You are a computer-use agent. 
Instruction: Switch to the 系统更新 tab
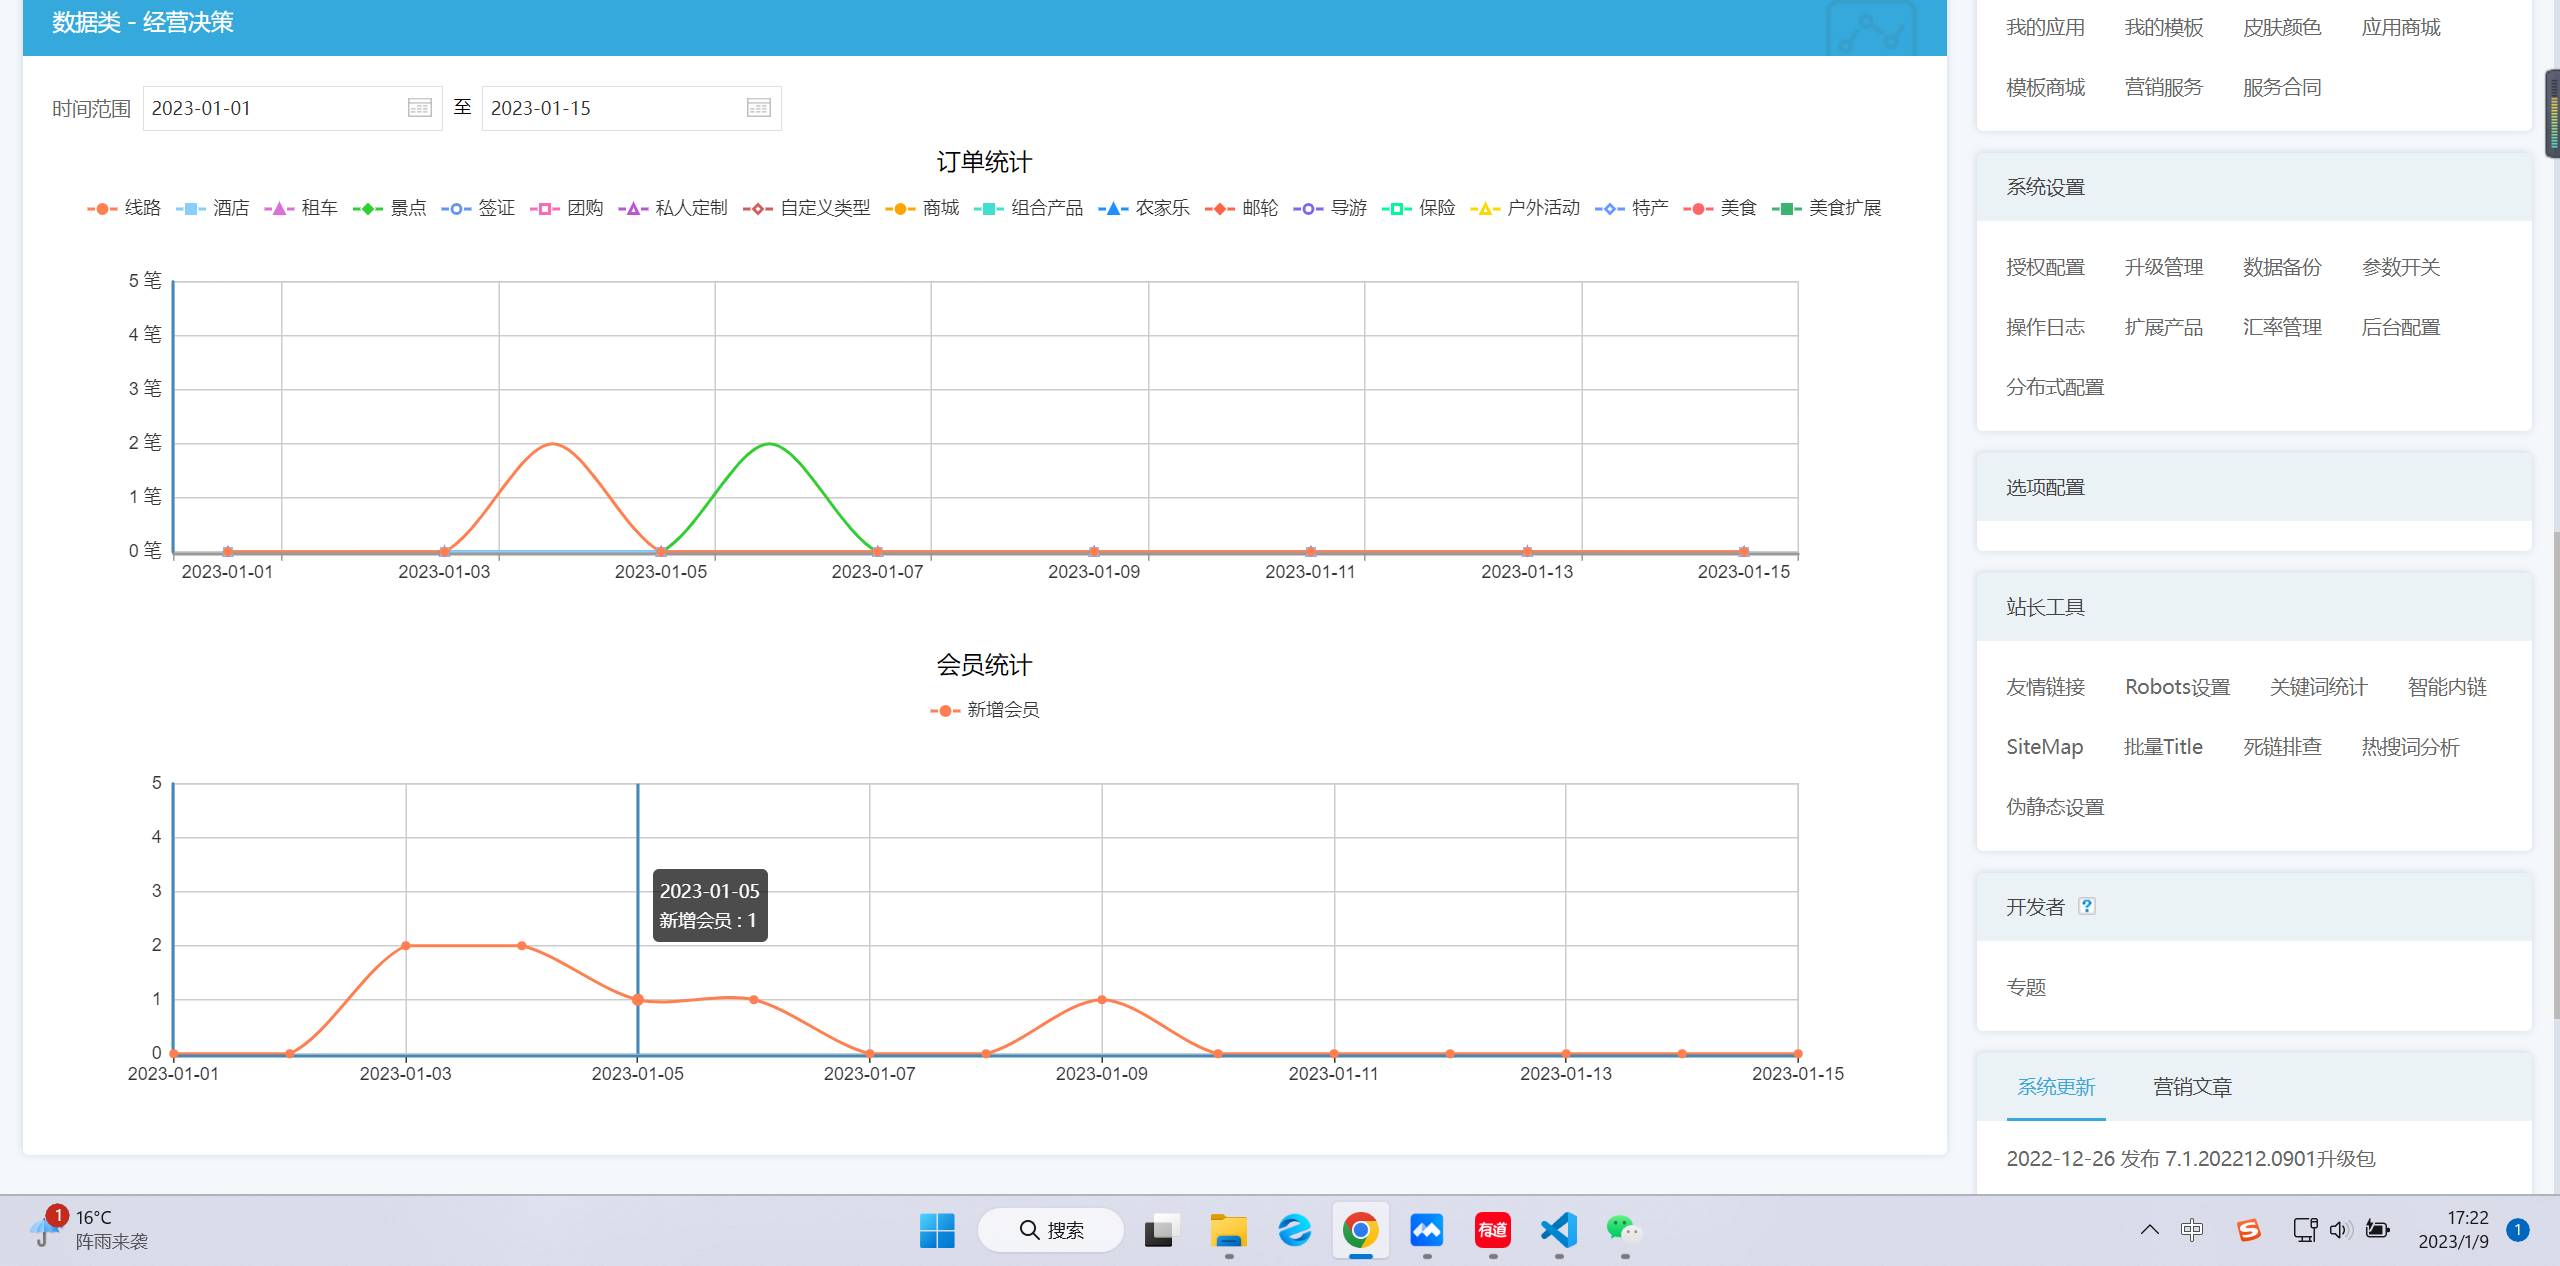(x=2056, y=1087)
